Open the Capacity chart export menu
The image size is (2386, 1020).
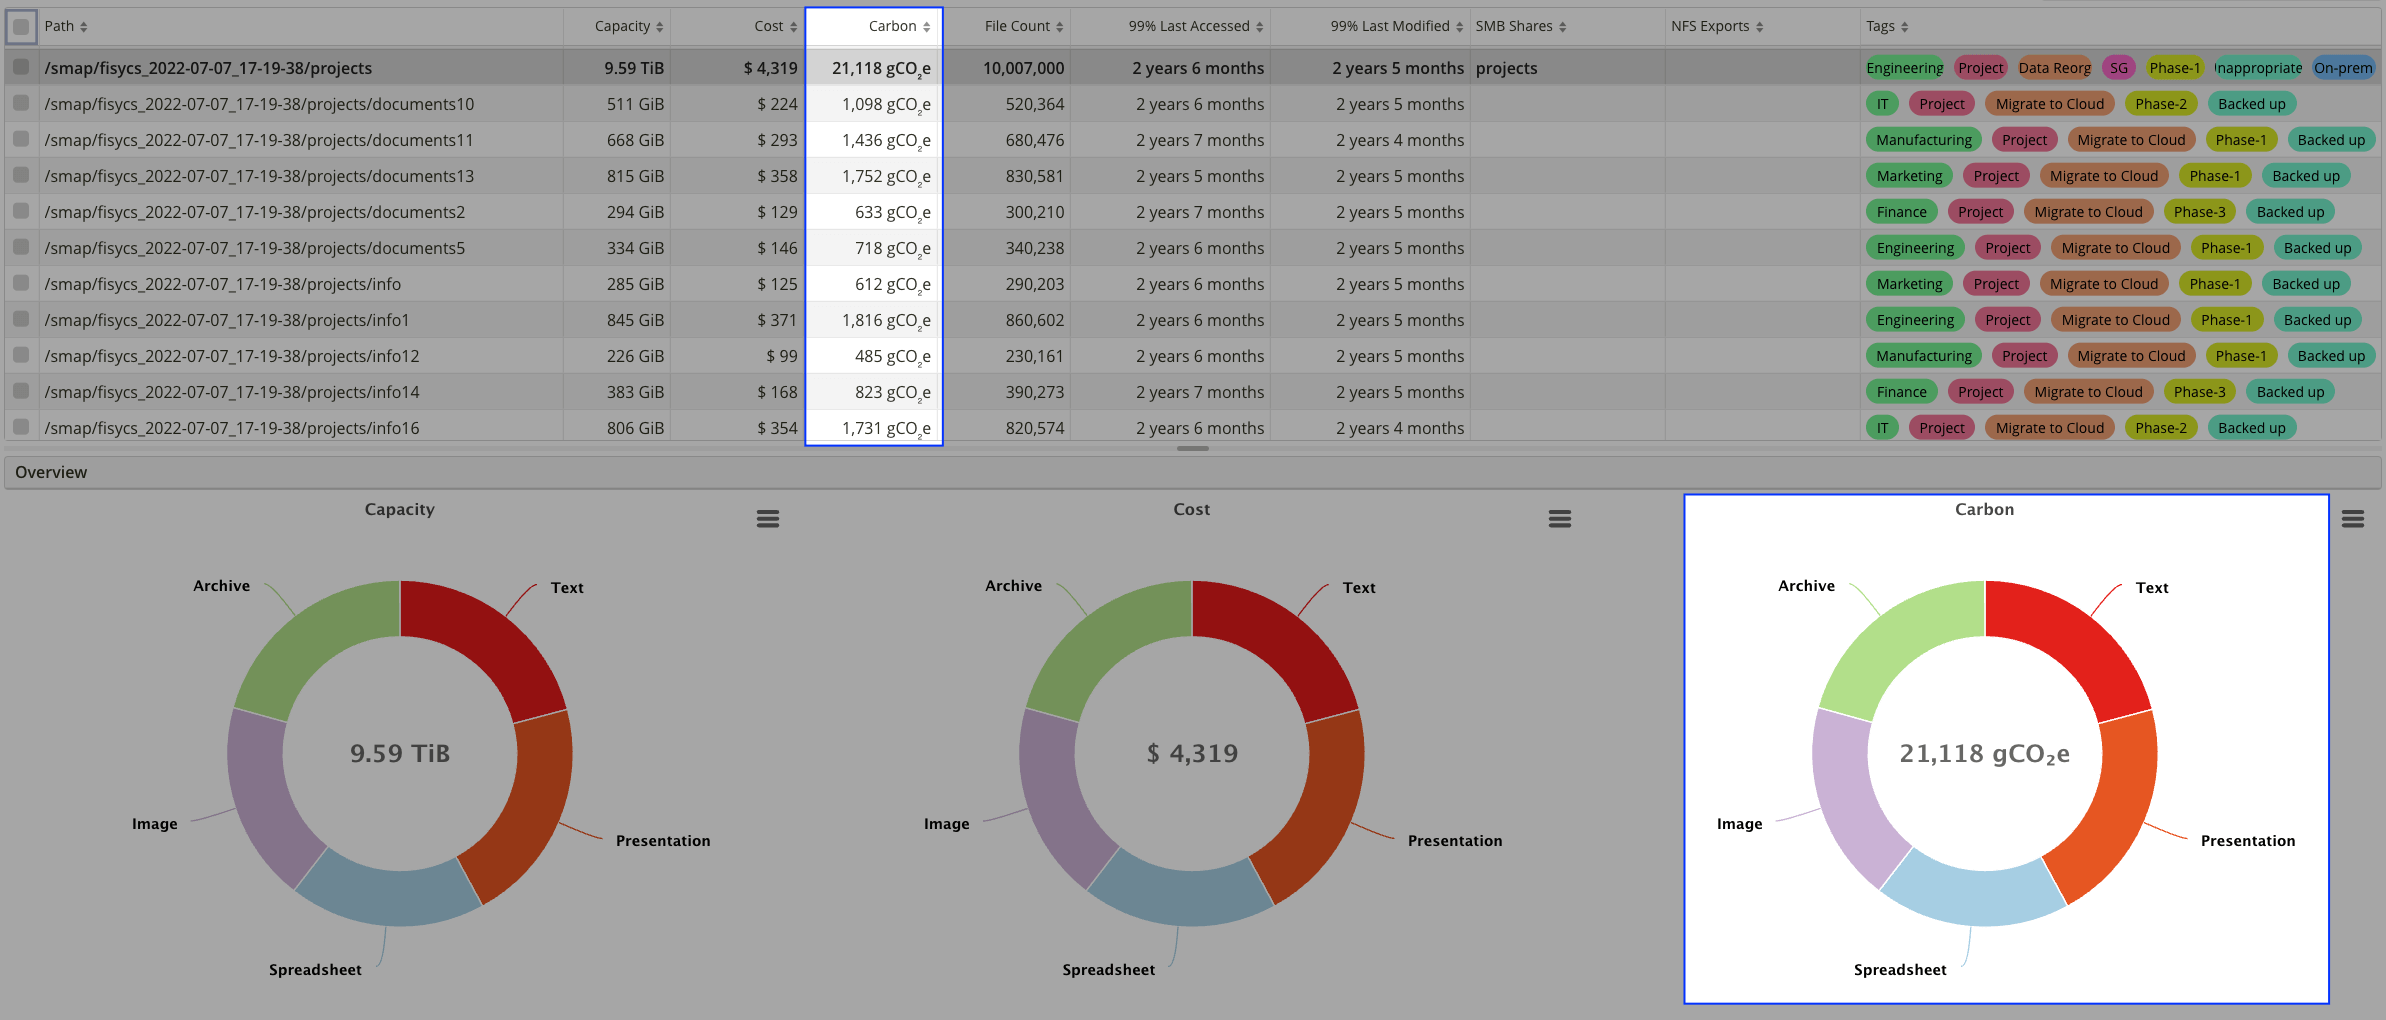768,518
